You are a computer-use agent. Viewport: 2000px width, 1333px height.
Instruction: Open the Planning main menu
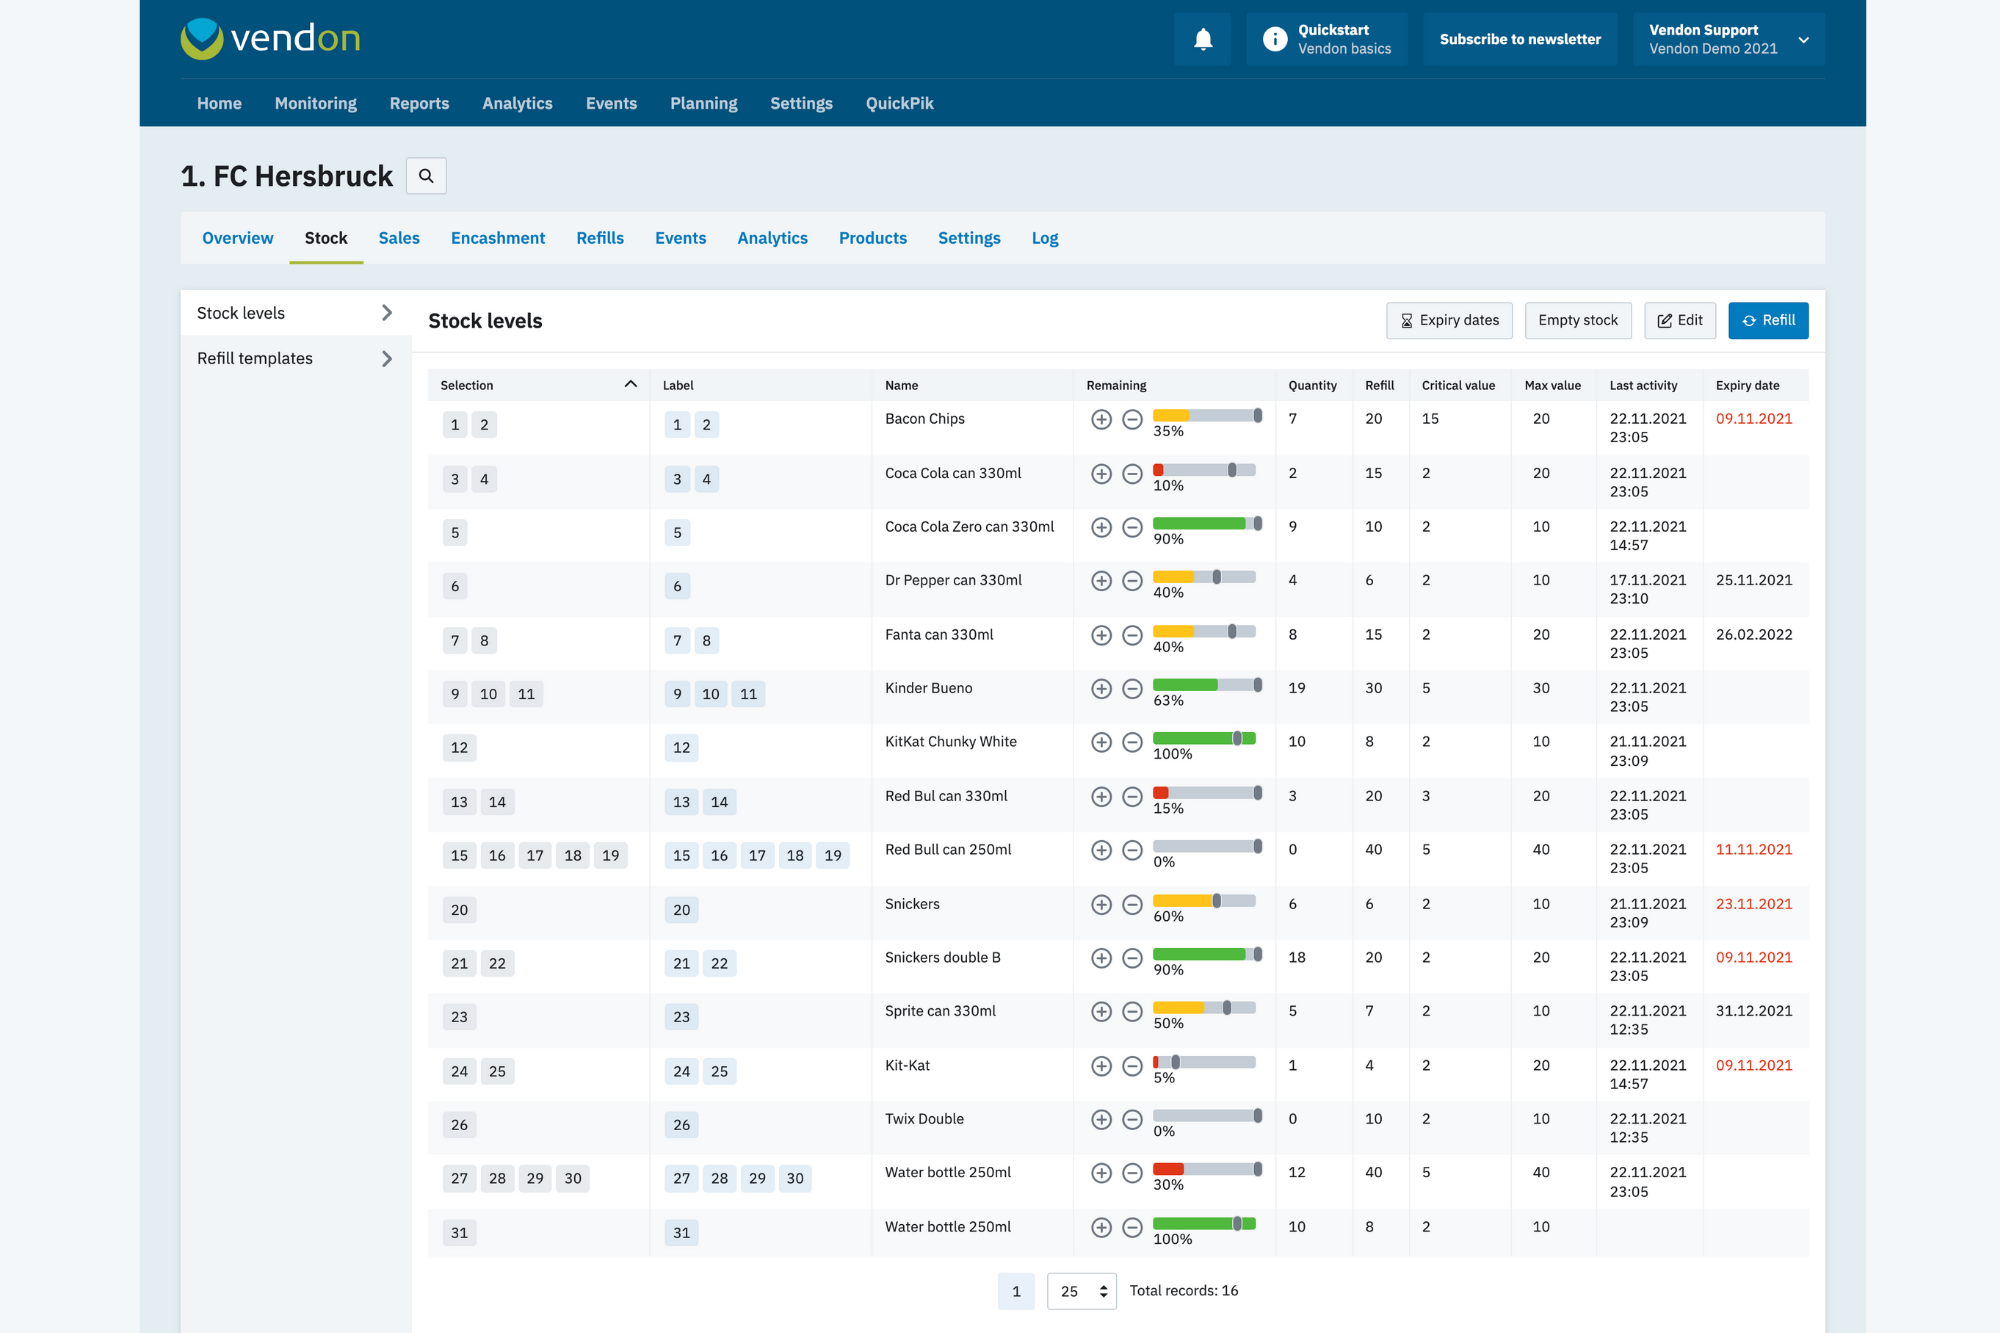pyautogui.click(x=704, y=103)
